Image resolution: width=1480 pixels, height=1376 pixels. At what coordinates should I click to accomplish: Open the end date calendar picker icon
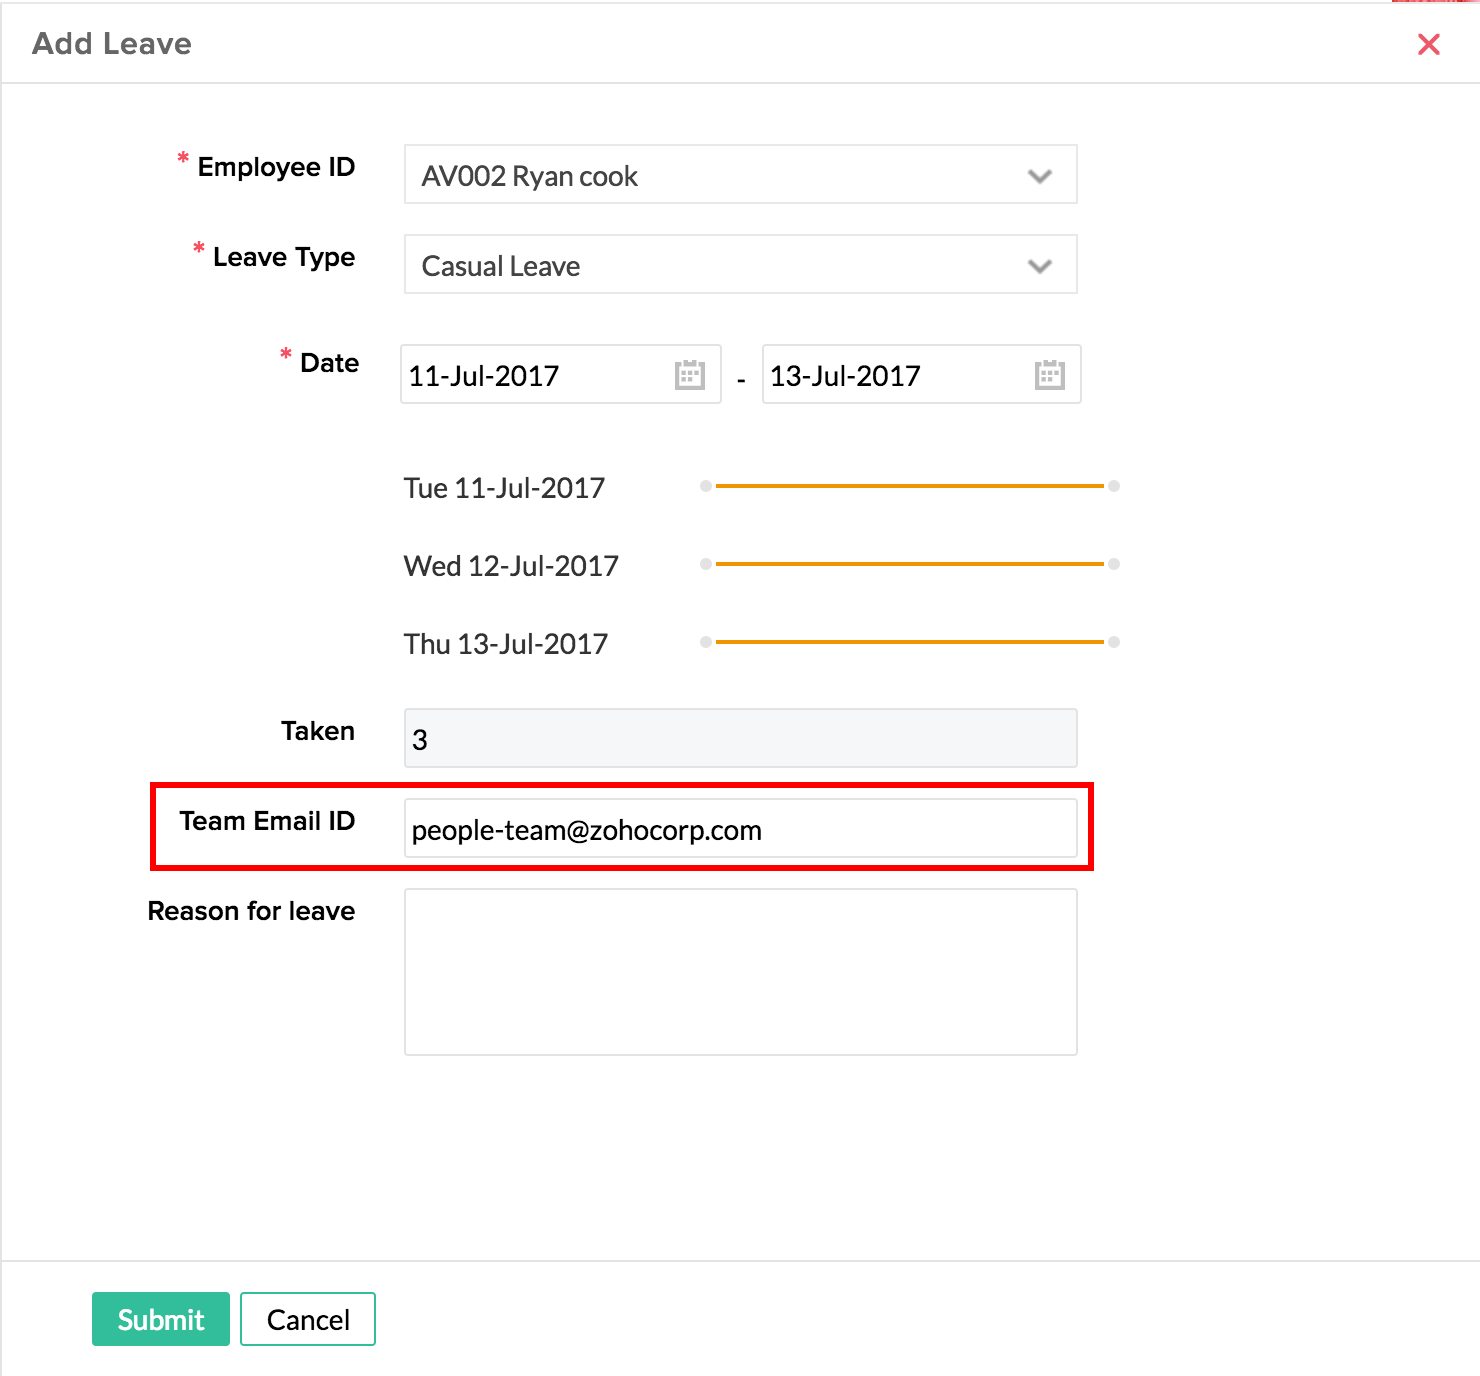(1050, 375)
